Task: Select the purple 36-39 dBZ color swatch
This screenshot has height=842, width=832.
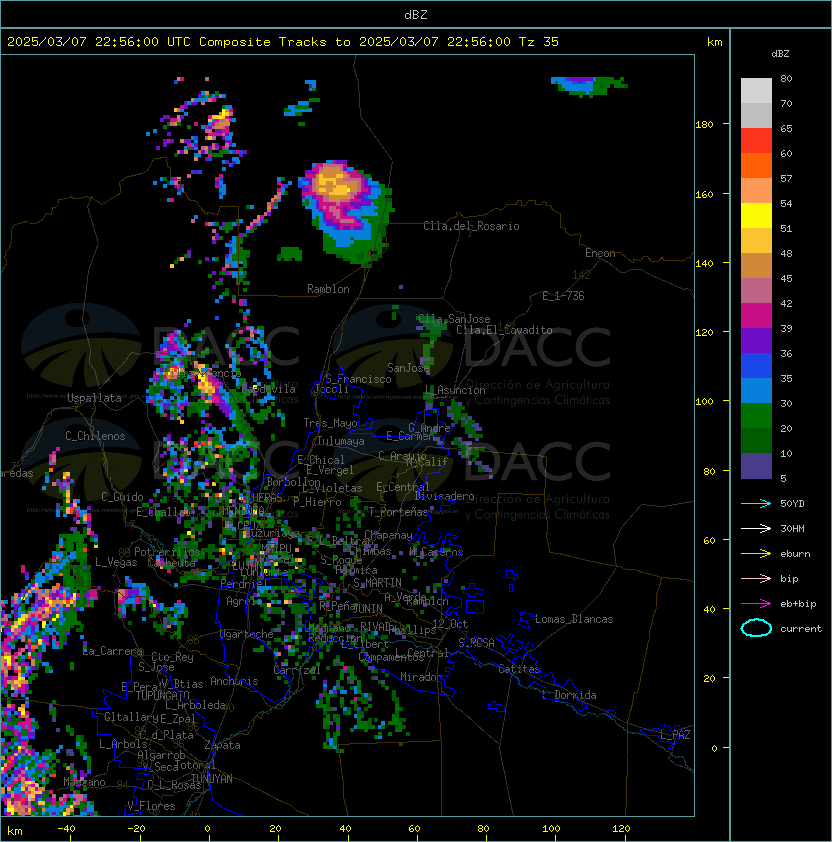Action: pyautogui.click(x=756, y=340)
